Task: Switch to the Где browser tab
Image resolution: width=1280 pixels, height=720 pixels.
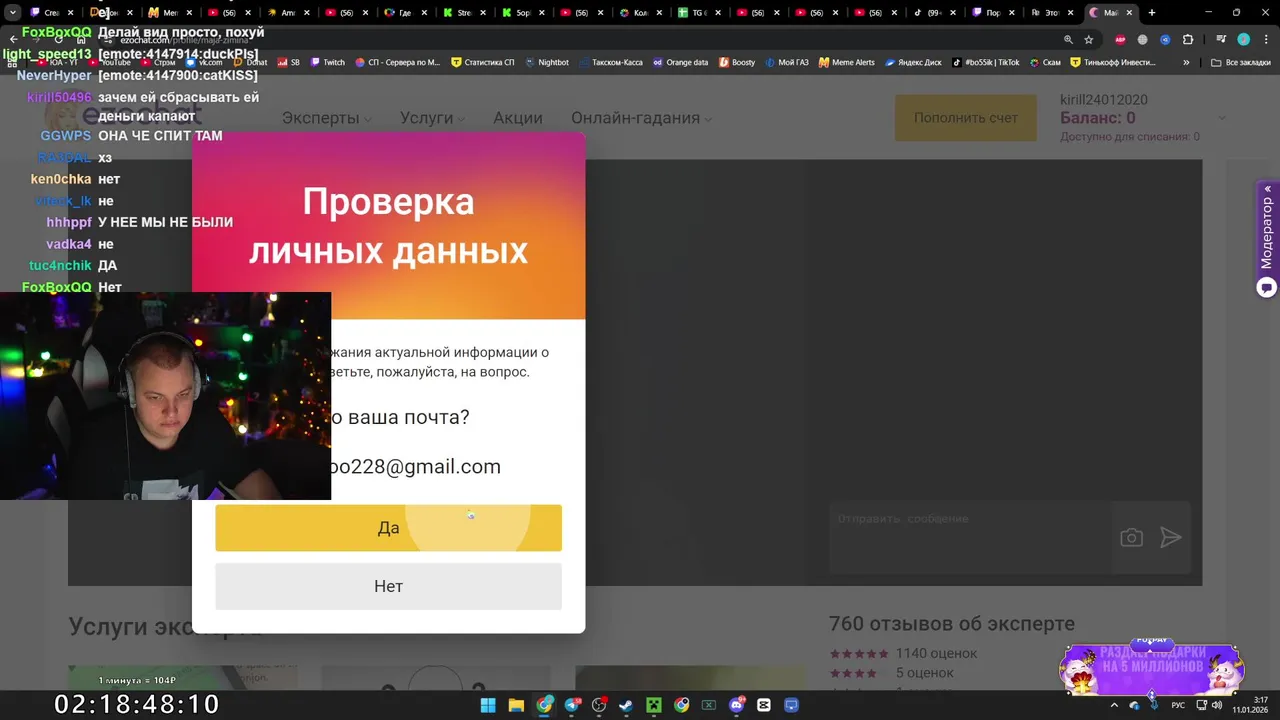Action: point(404,13)
